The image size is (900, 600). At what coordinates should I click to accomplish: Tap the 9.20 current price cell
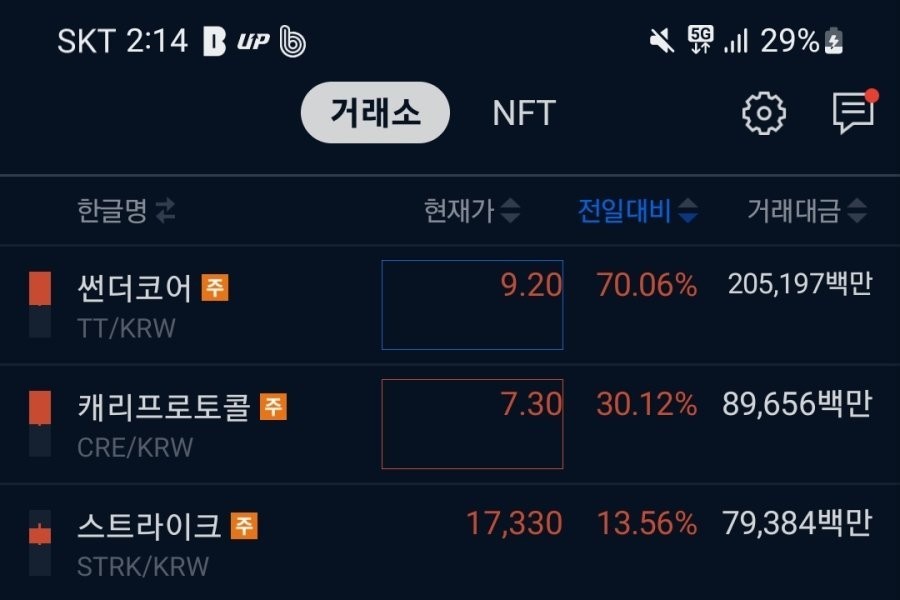coord(472,304)
